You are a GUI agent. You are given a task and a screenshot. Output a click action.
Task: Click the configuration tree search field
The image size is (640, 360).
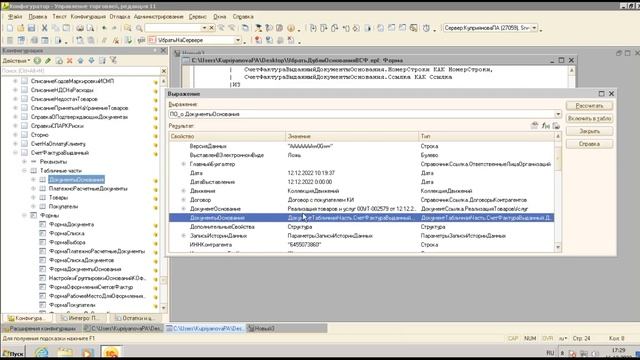pyautogui.click(x=81, y=71)
